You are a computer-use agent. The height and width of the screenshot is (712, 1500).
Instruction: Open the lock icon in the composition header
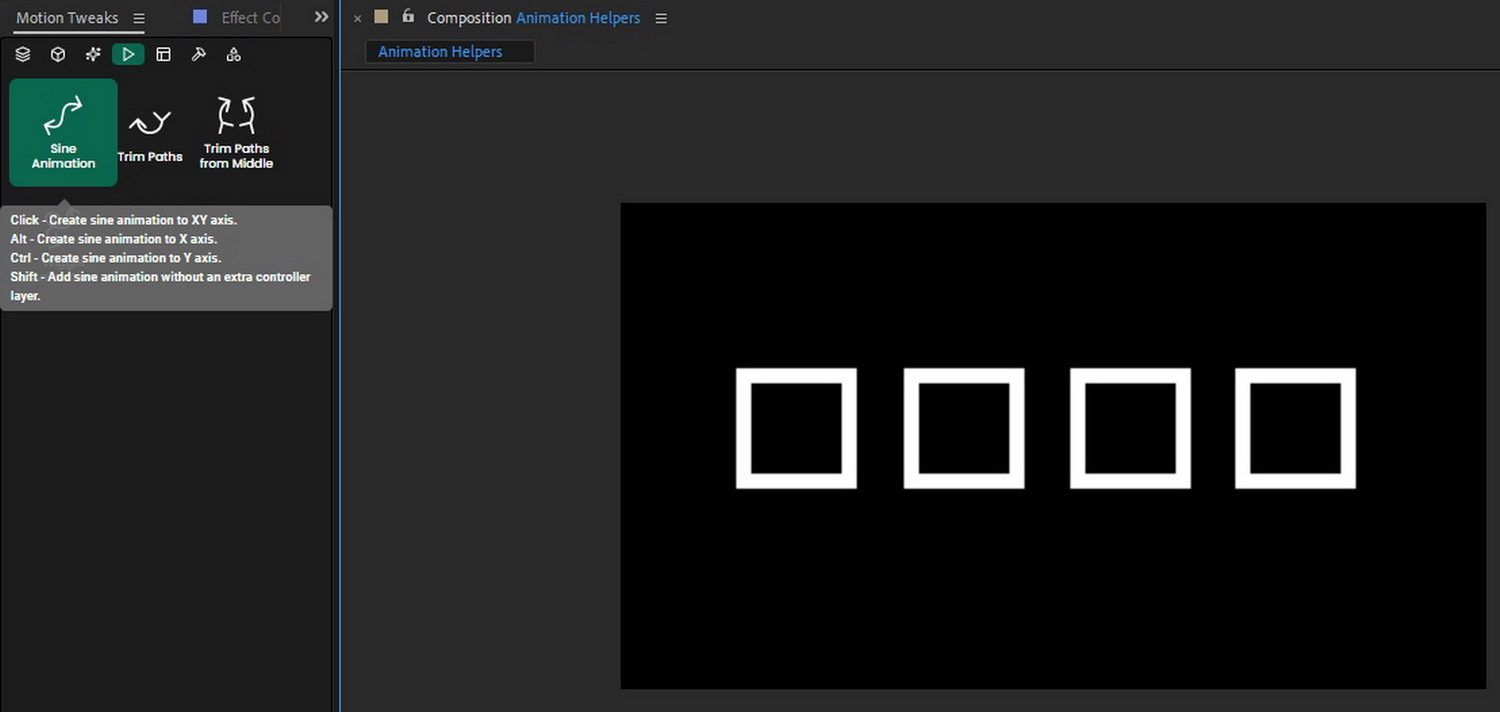(407, 17)
